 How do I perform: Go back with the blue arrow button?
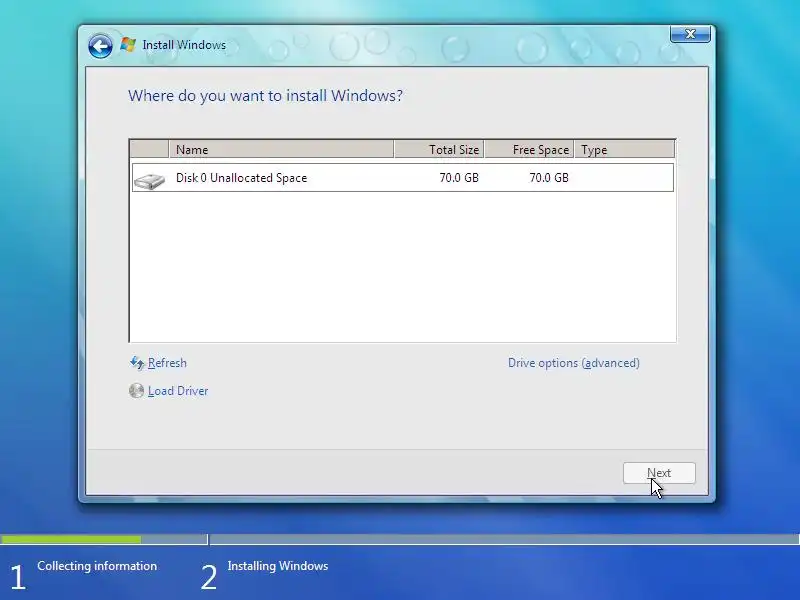(100, 47)
